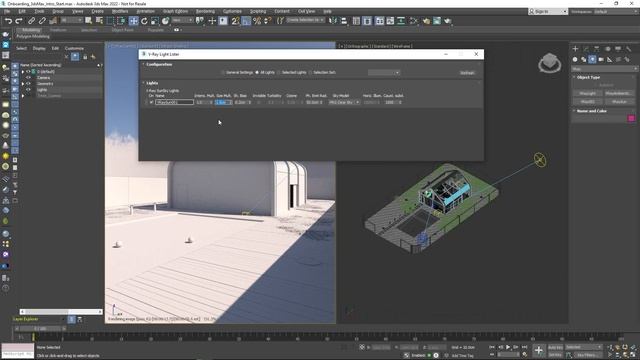Click the V-Ray sun light icon in the wireframe viewport
Screen dimensions: 640x360
(x=540, y=160)
